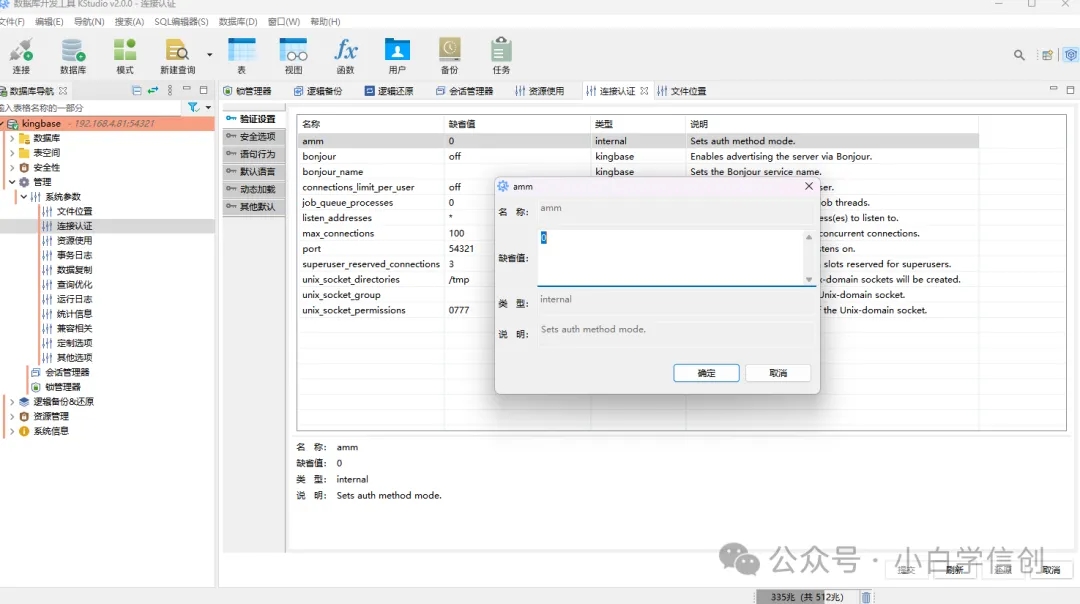The width and height of the screenshot is (1080, 604).
Task: Open the 备份 backup toolbar icon
Action: (449, 56)
